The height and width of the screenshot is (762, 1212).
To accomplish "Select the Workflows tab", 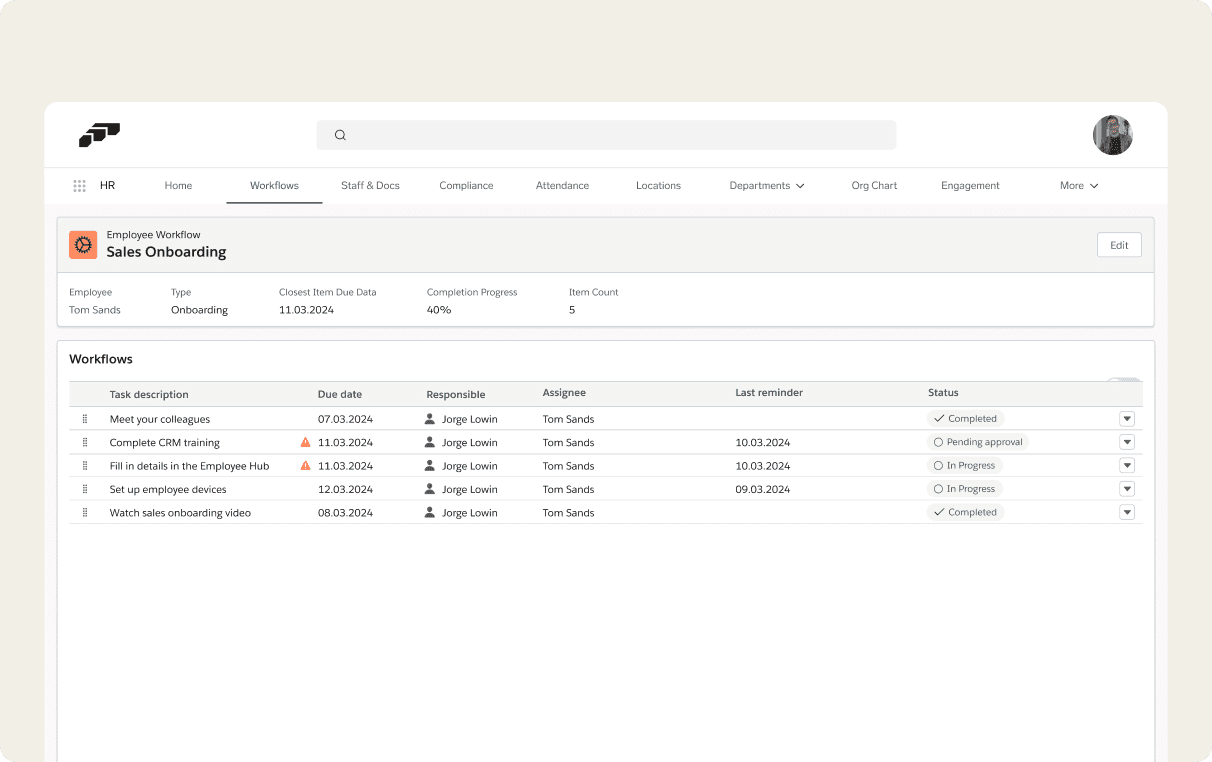I will click(x=274, y=186).
